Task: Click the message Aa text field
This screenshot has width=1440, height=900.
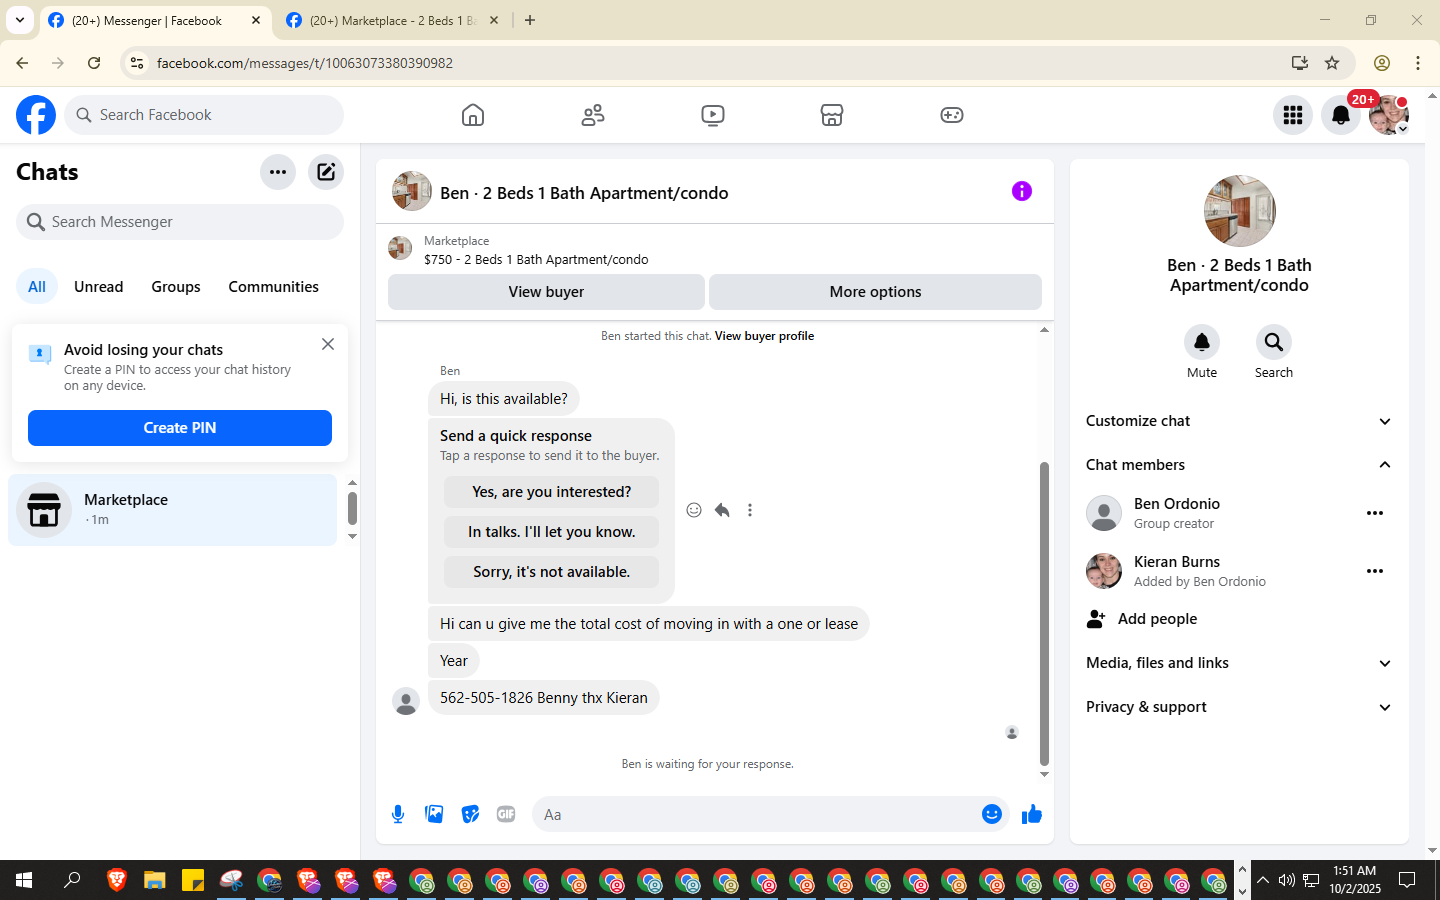Action: click(755, 814)
